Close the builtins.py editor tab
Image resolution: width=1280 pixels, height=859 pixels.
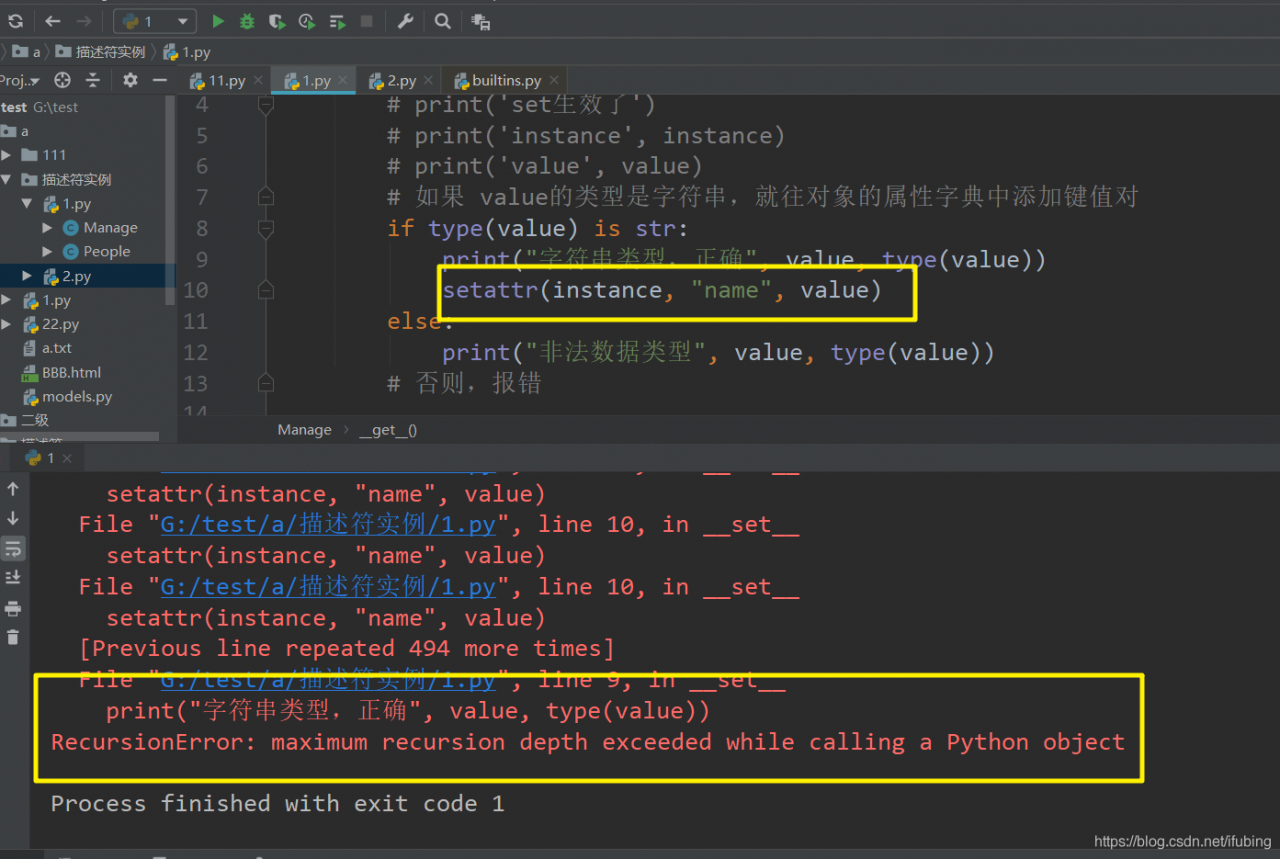tap(555, 81)
